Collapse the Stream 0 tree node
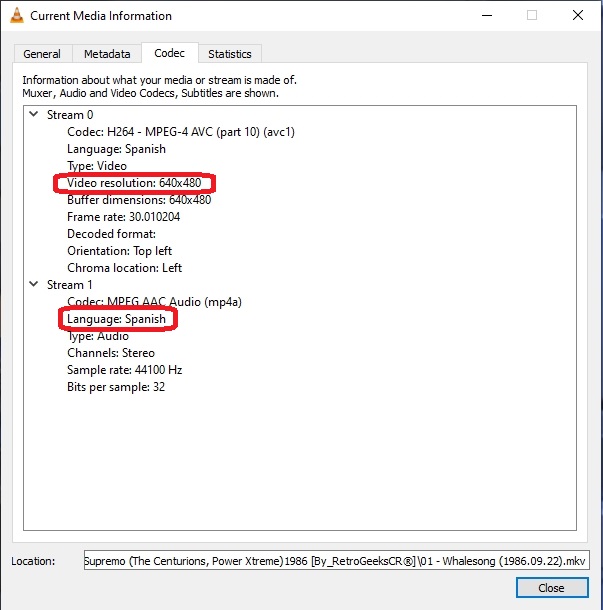The height and width of the screenshot is (610, 603). coord(34,114)
